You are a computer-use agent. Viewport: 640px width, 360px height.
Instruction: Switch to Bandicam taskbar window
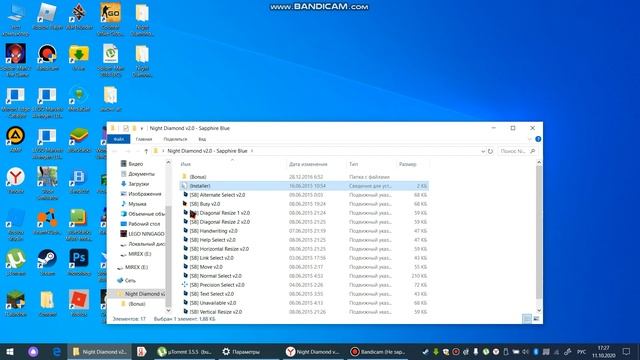(378, 352)
